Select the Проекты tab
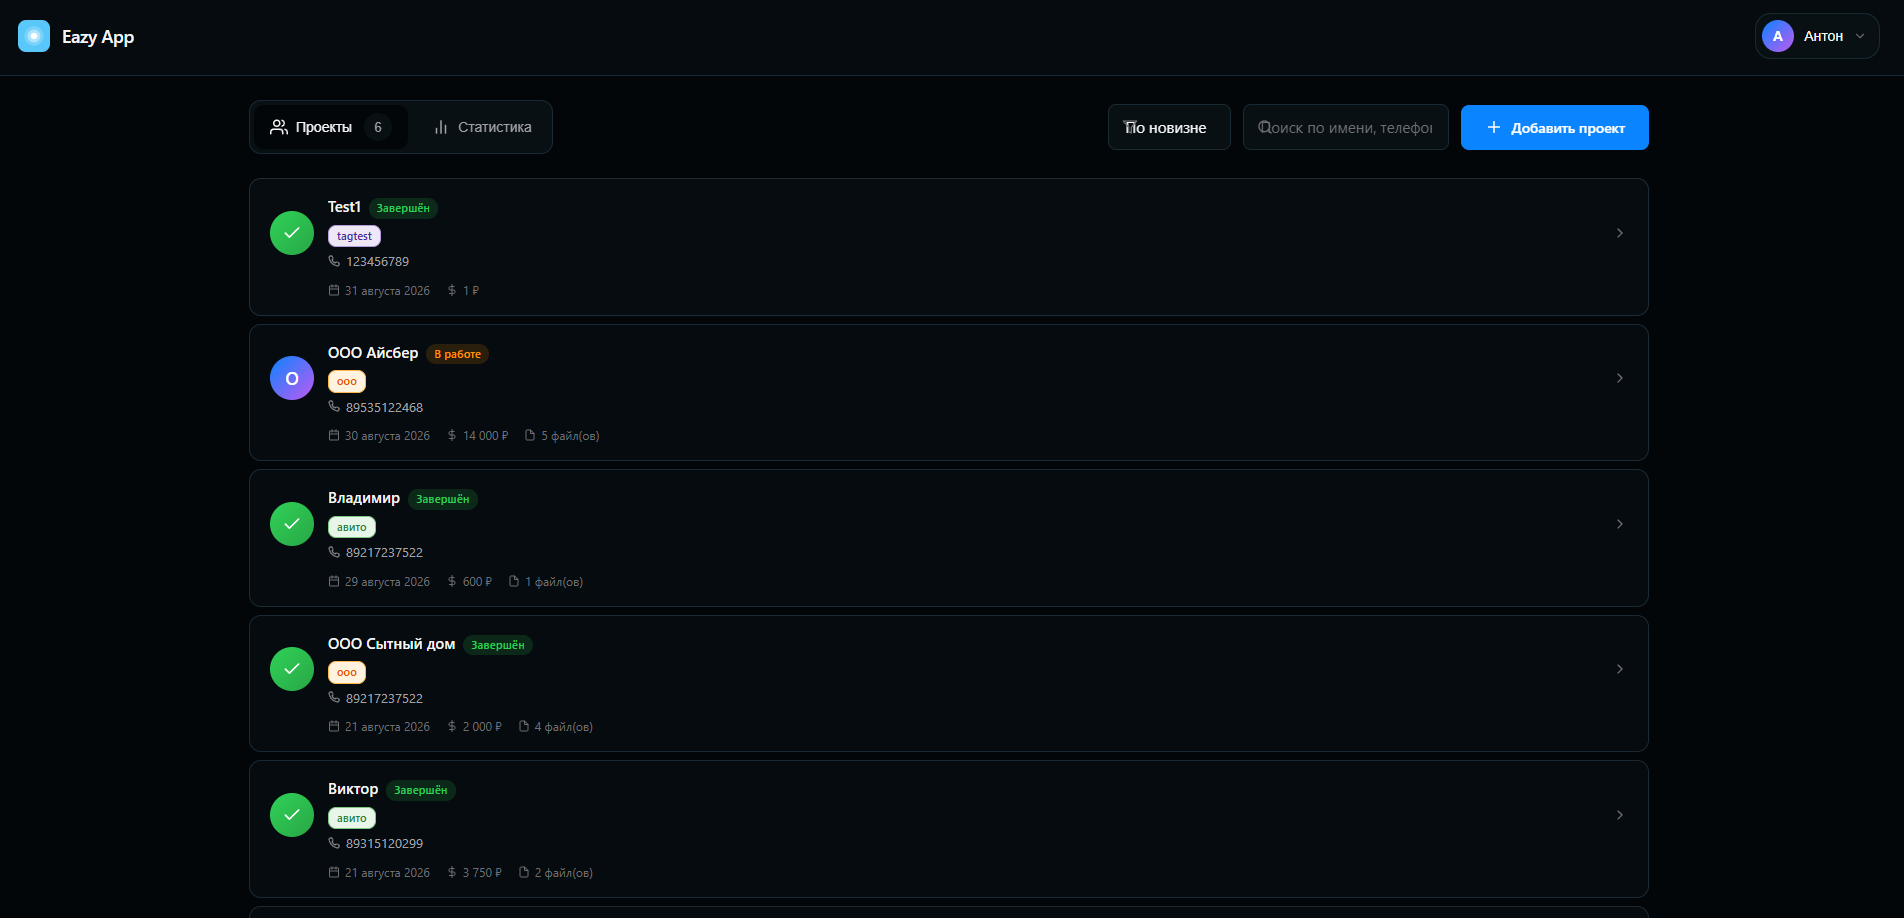Screen dimensions: 1904x918 (x=330, y=127)
